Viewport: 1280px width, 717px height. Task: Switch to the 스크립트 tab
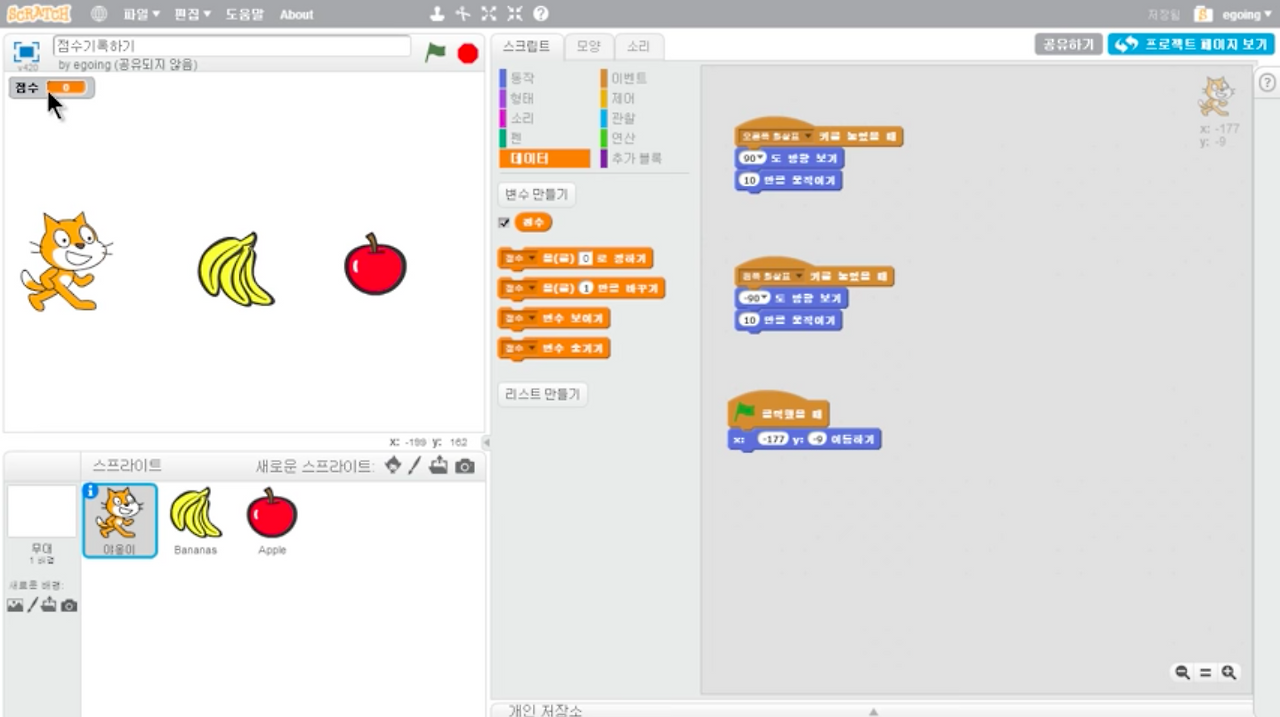point(527,46)
